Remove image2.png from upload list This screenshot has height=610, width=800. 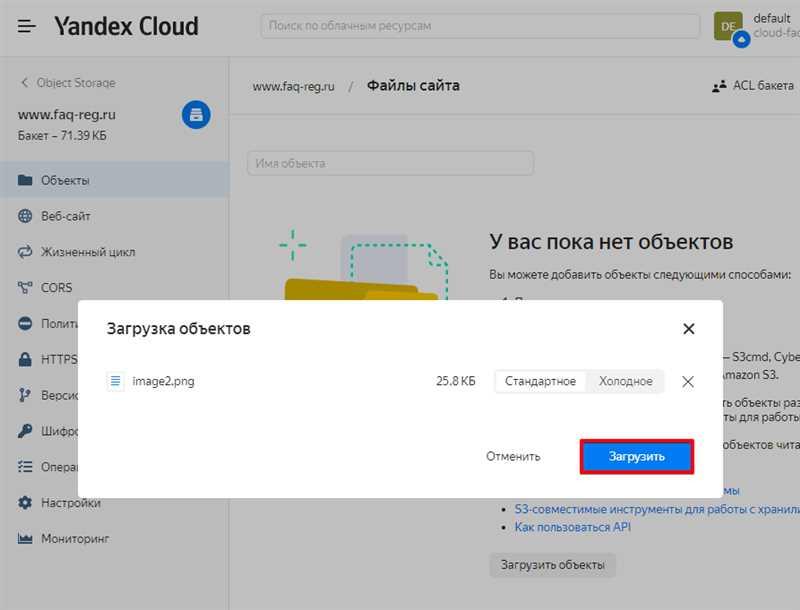[688, 382]
